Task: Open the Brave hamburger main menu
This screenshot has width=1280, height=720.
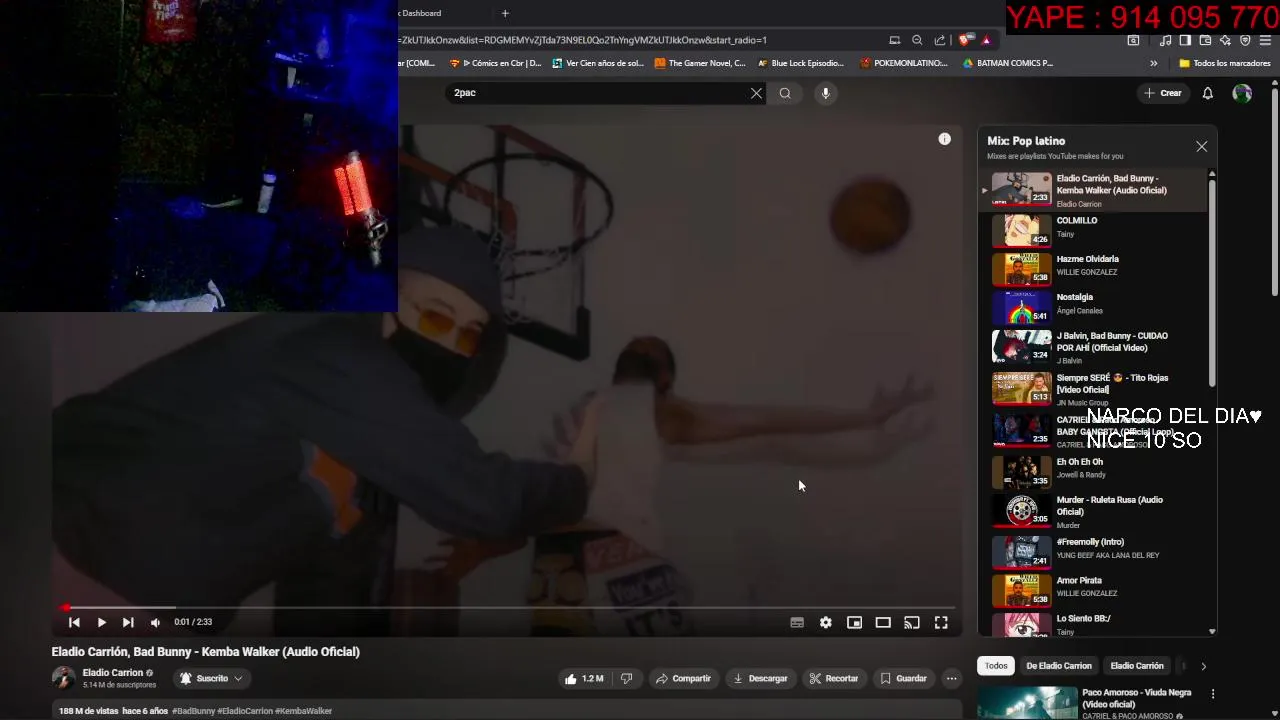Action: [1265, 40]
